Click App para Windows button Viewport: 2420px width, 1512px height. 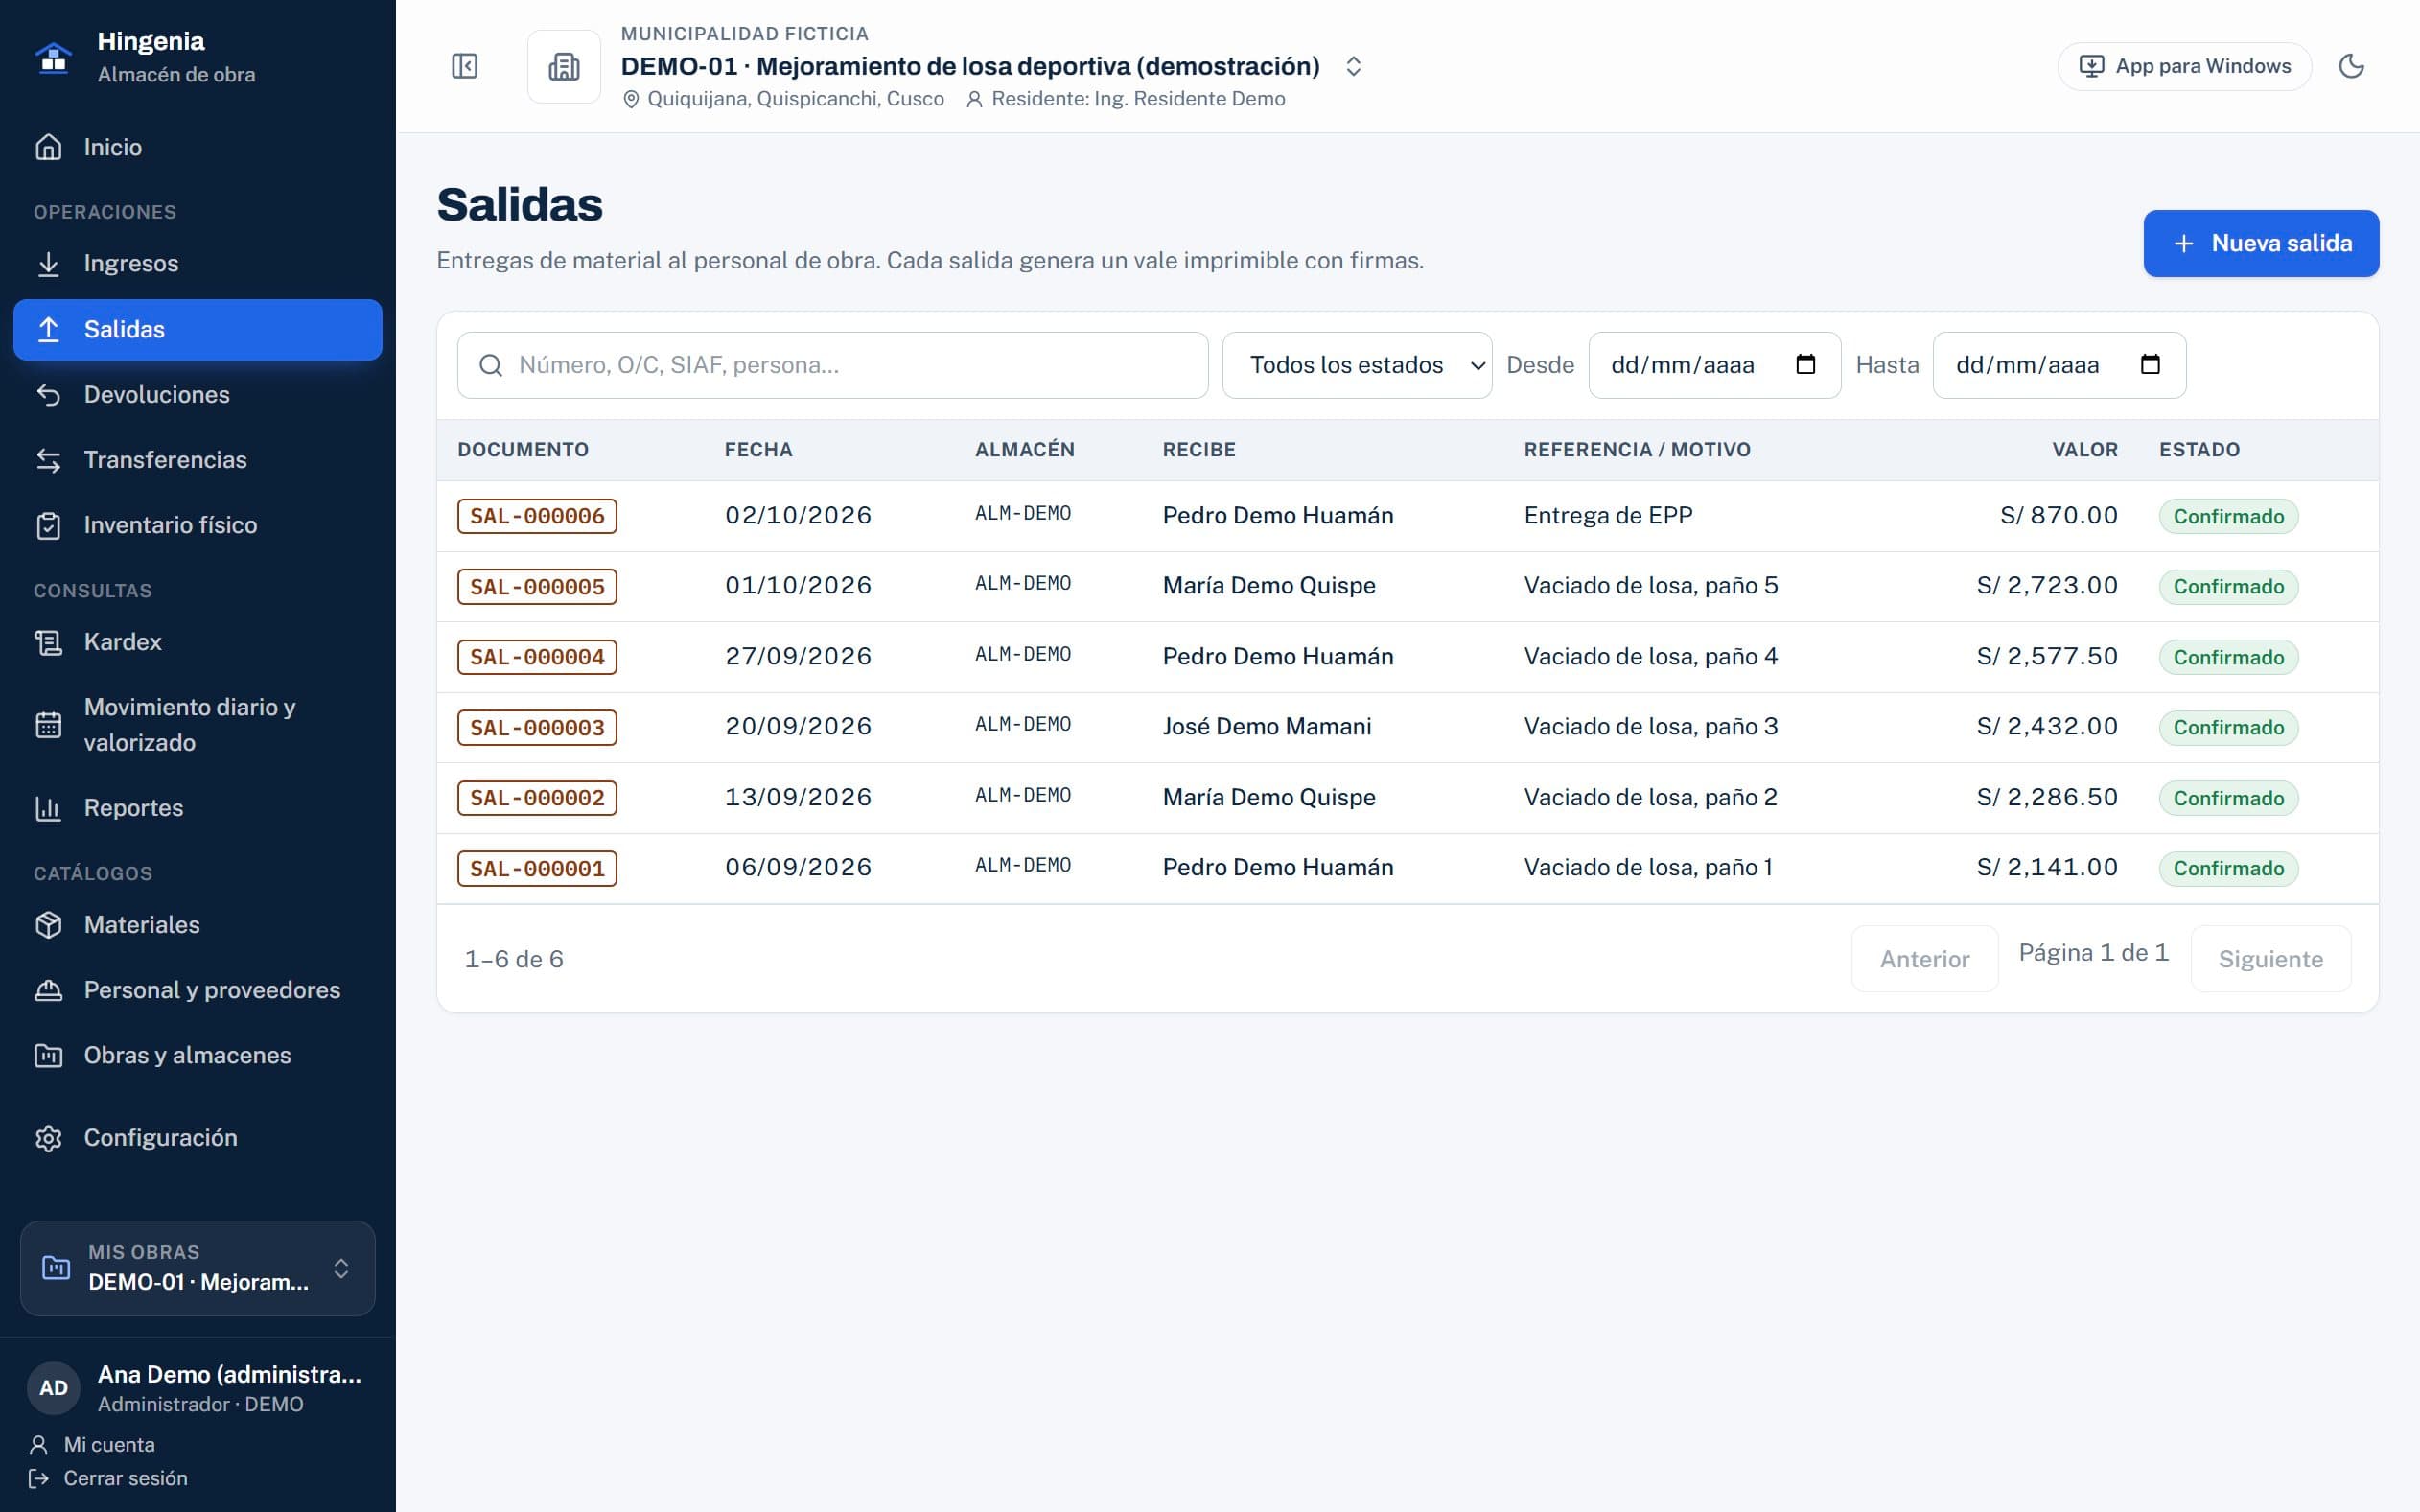(x=2184, y=66)
